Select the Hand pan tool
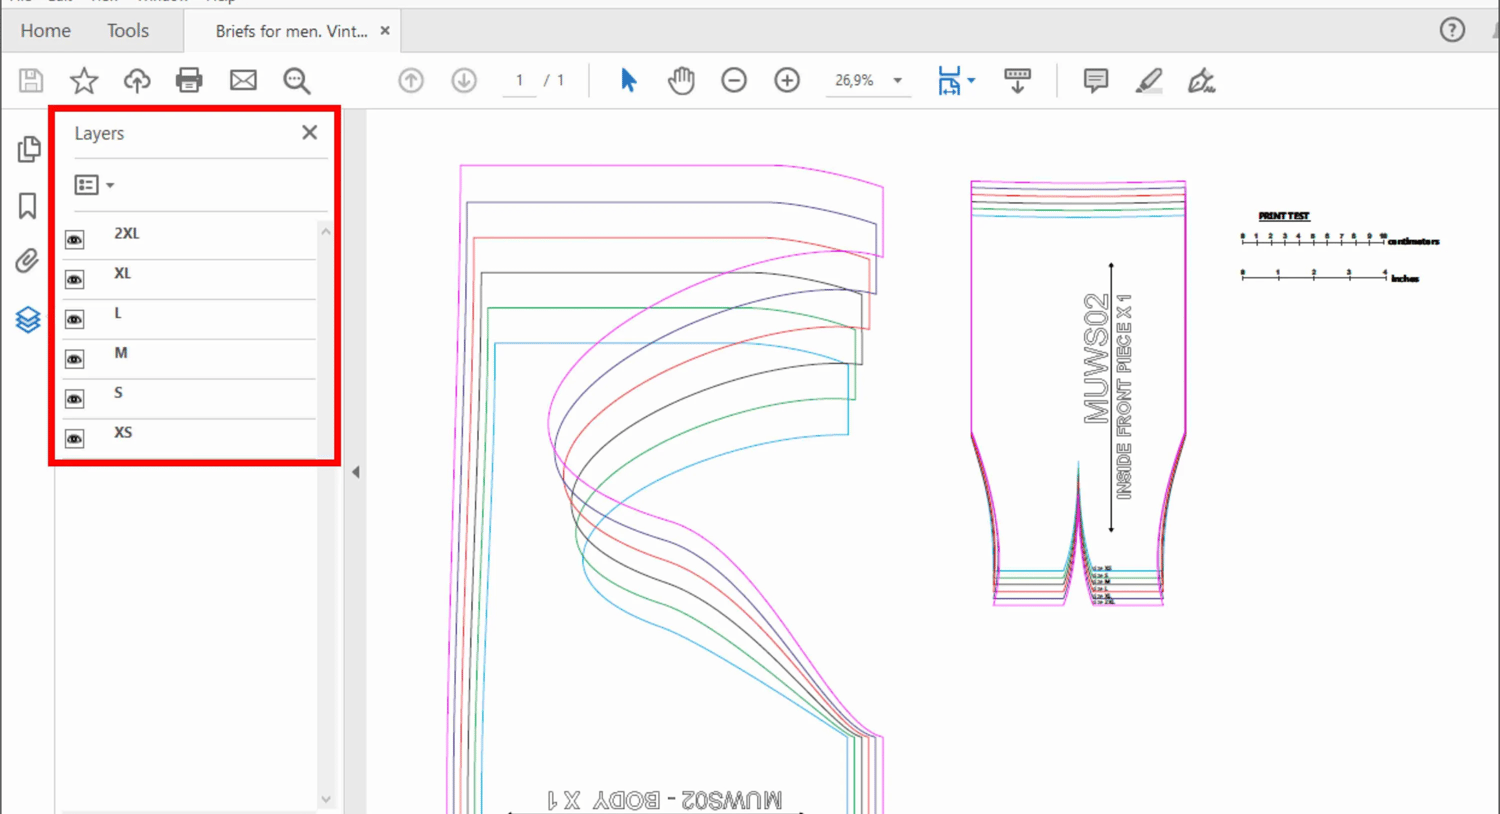Screen dimensions: 1500x814 681,80
